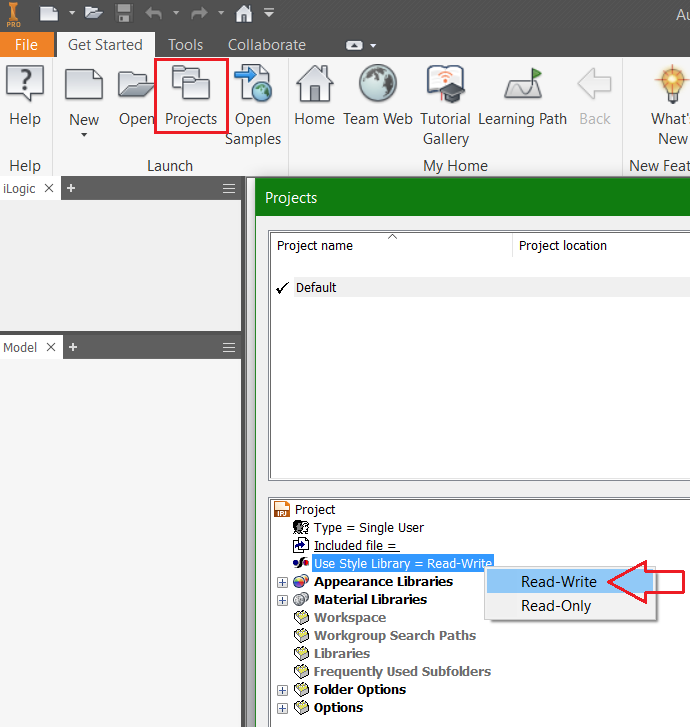Select the Workspace tree item
Image resolution: width=690 pixels, height=727 pixels.
(350, 618)
